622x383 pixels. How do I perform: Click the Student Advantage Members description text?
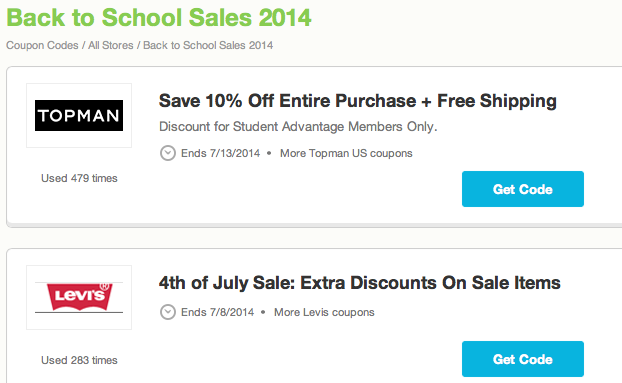(x=298, y=127)
